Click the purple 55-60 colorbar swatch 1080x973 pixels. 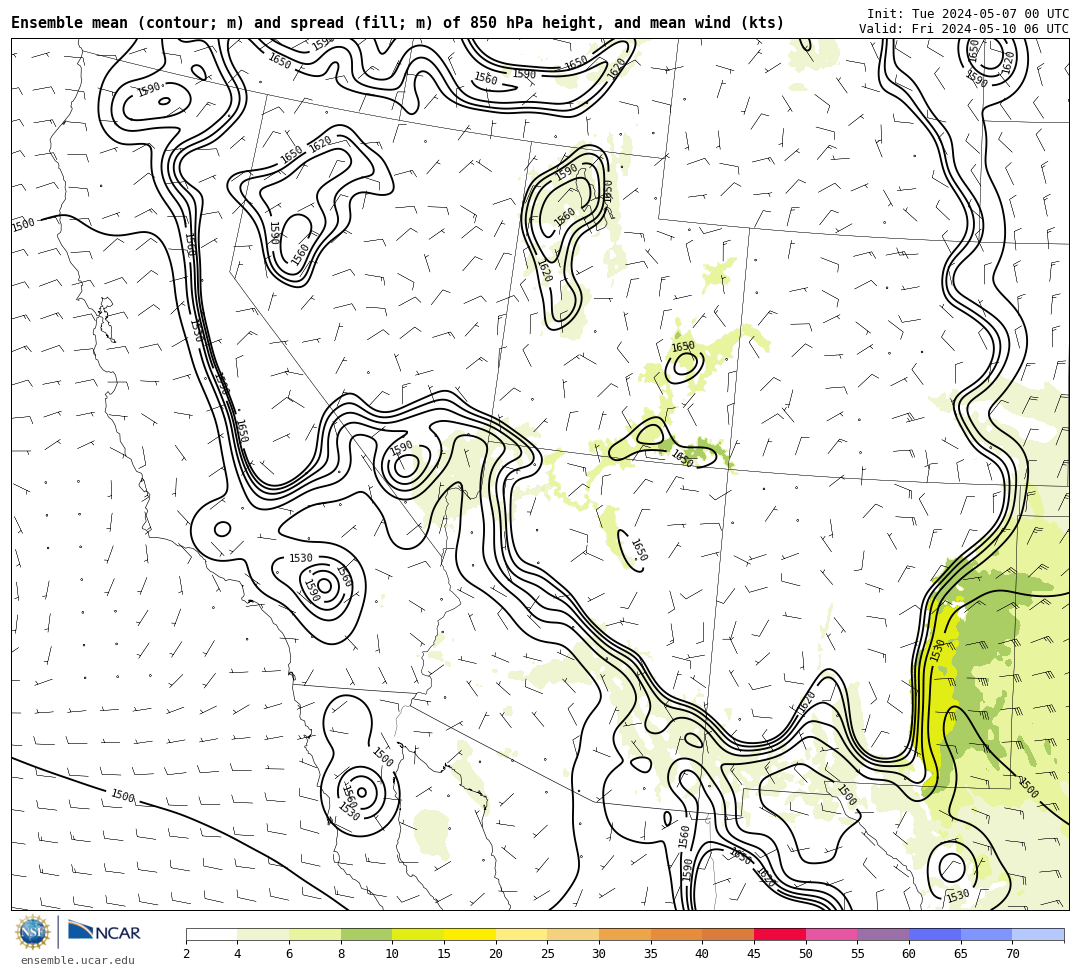tap(883, 934)
